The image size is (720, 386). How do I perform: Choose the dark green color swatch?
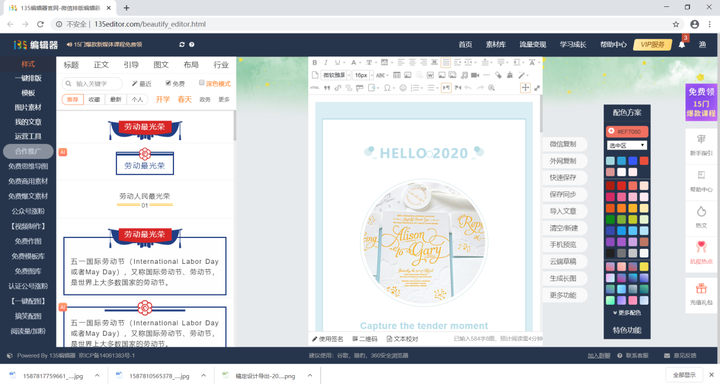pos(610,219)
